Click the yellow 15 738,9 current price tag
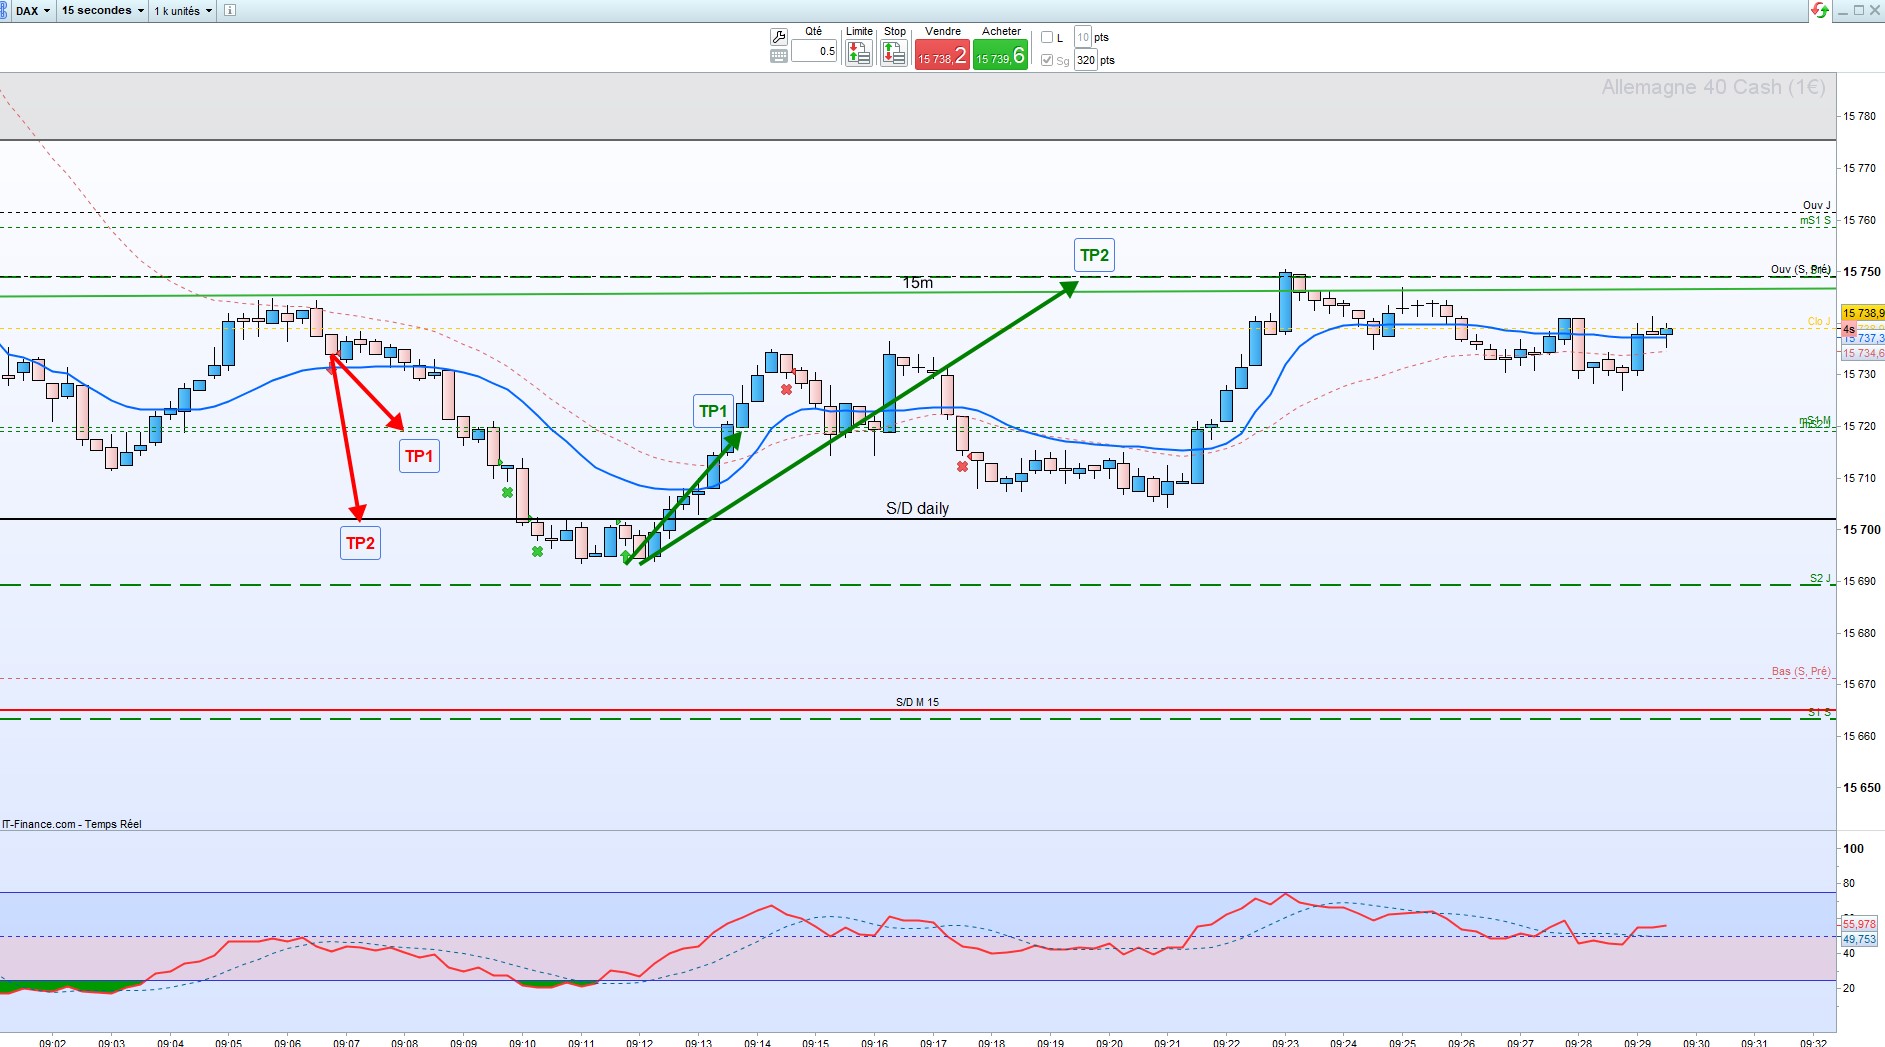The image size is (1885, 1047). click(1863, 313)
